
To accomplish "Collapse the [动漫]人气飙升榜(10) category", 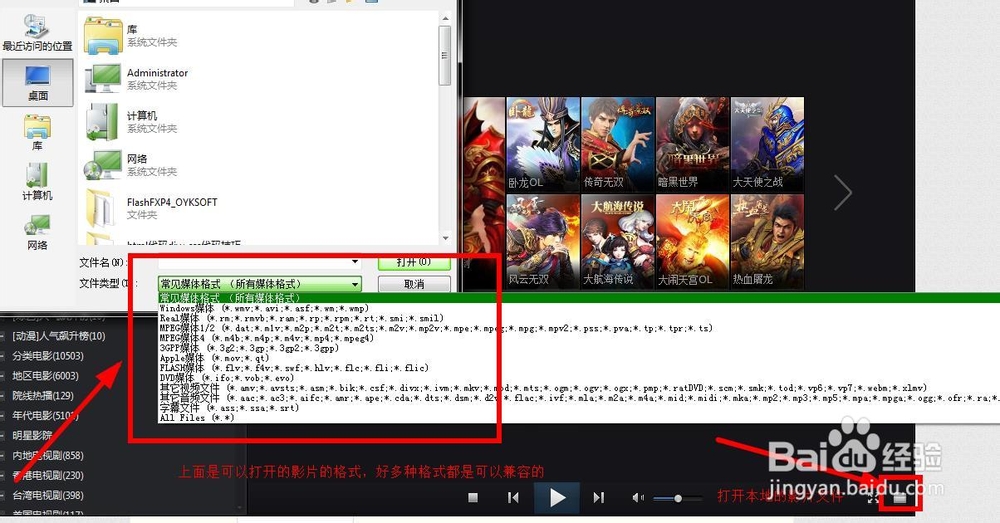I will (x=3, y=336).
